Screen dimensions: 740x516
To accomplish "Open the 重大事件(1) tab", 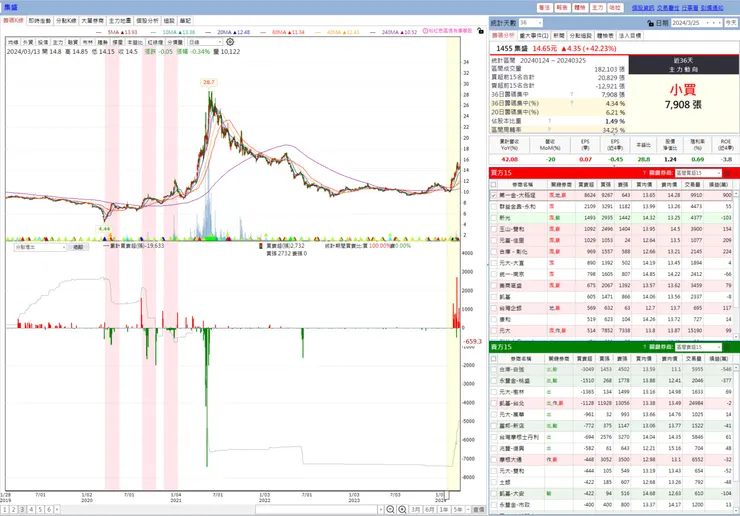I will (534, 35).
